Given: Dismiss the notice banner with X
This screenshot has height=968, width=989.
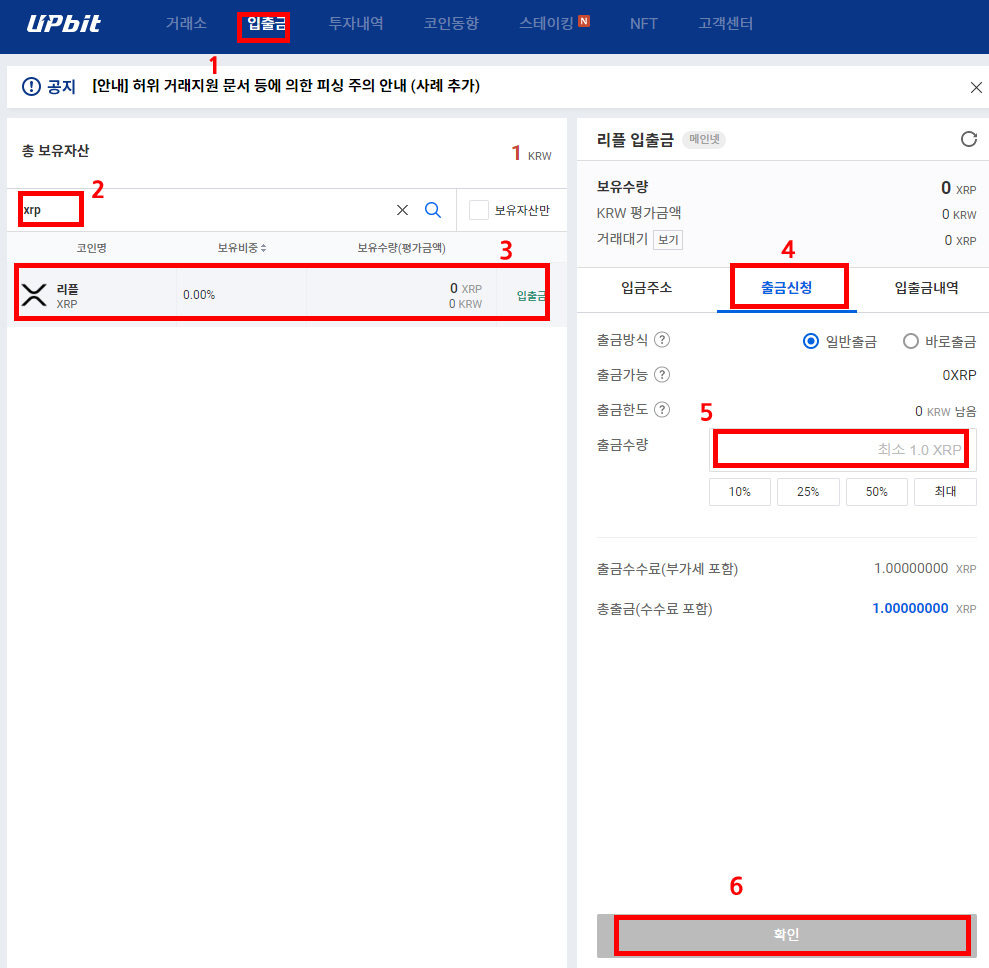Looking at the screenshot, I should click(976, 88).
